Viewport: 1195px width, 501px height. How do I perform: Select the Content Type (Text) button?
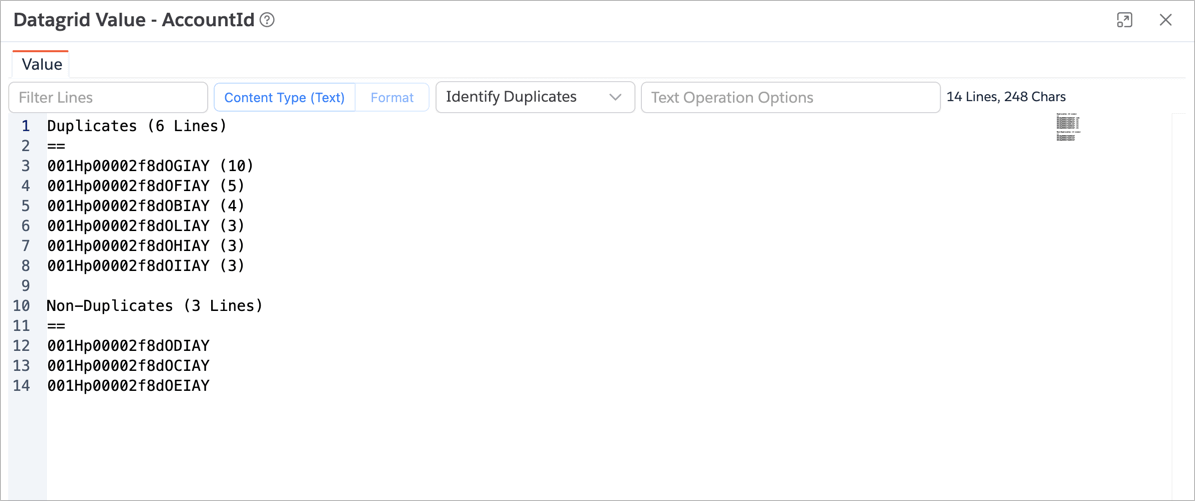pyautogui.click(x=284, y=97)
